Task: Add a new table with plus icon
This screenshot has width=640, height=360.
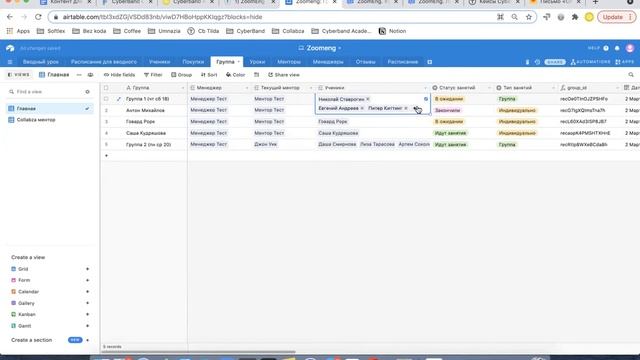Action: pos(429,62)
